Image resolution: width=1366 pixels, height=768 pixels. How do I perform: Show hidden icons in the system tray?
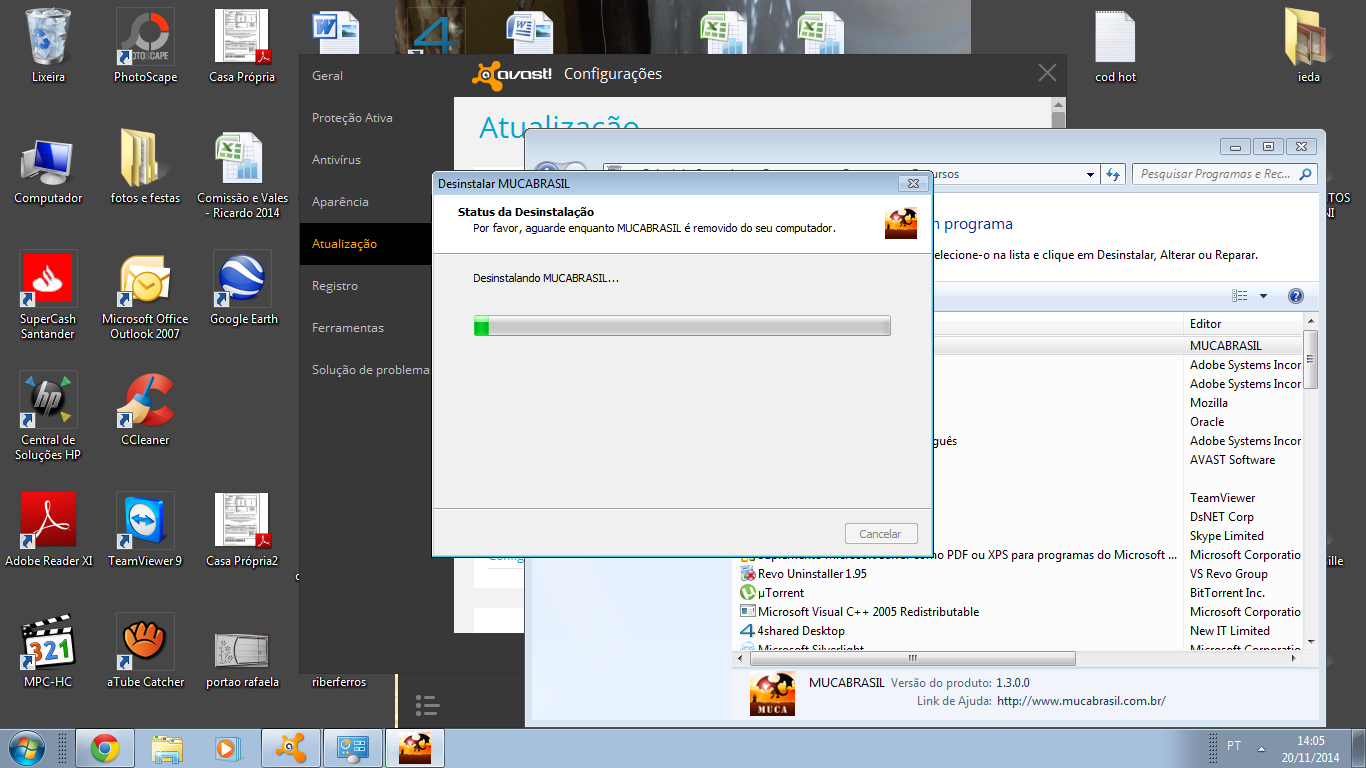1260,748
